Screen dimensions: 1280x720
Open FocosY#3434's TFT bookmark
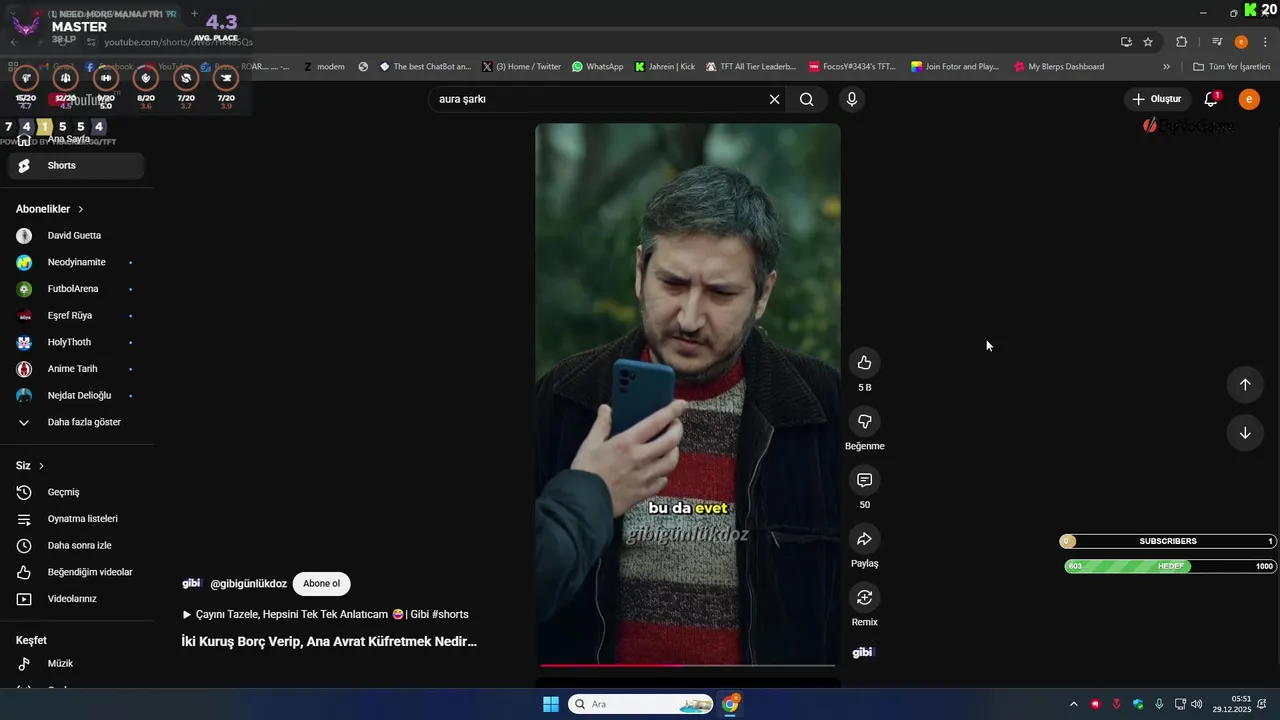pos(852,67)
